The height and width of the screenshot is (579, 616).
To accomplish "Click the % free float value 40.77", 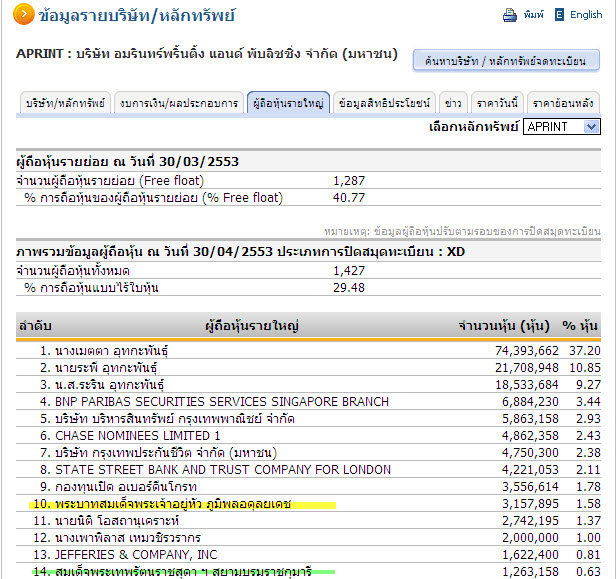I will click(349, 198).
